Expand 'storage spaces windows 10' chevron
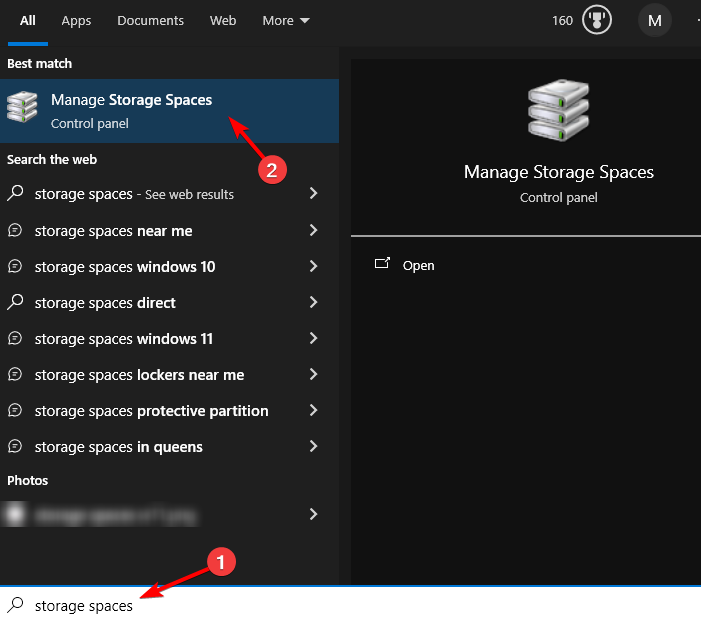Viewport: 701px width, 620px height. coord(313,266)
